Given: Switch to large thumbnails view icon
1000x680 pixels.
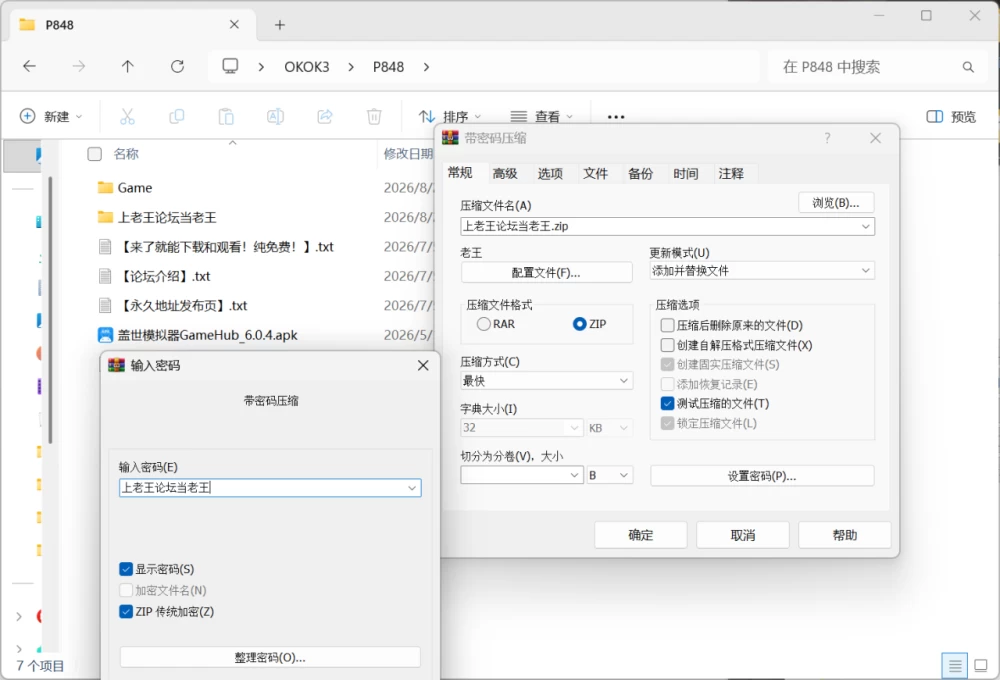Looking at the screenshot, I should click(x=981, y=666).
